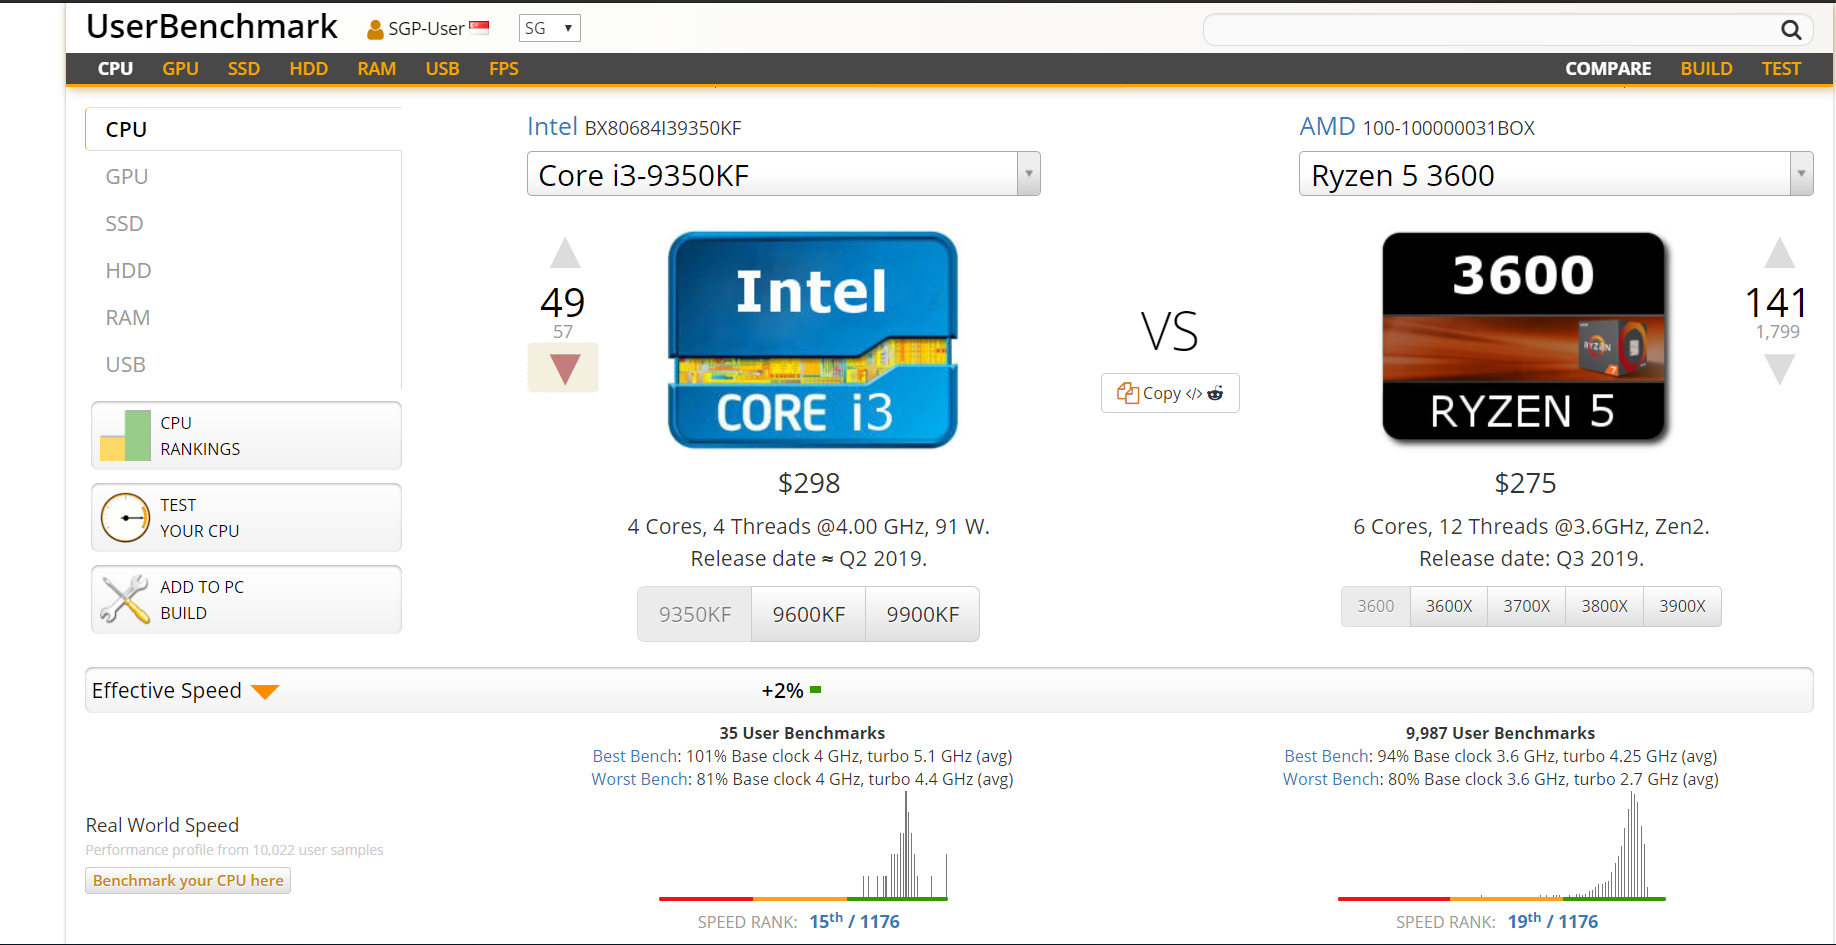
Task: Switch Intel model to 9600KF
Action: (809, 614)
